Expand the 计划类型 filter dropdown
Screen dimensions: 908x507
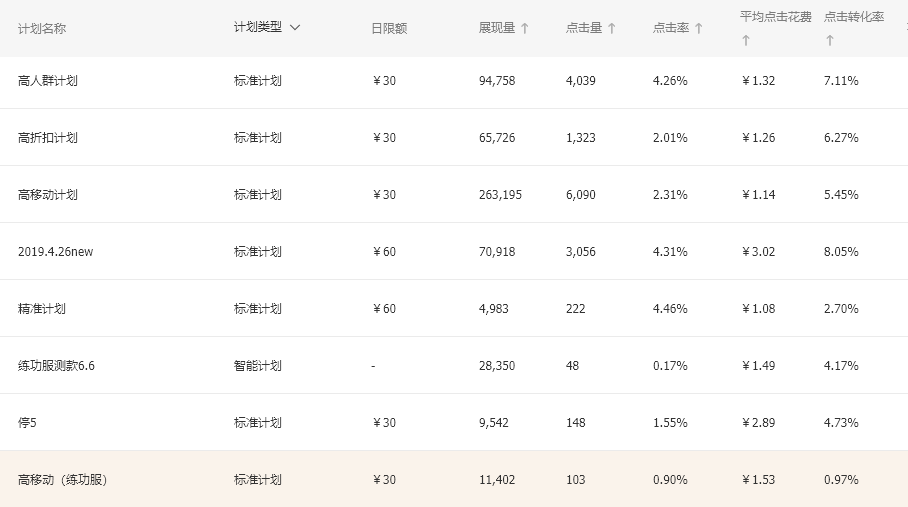[x=294, y=28]
